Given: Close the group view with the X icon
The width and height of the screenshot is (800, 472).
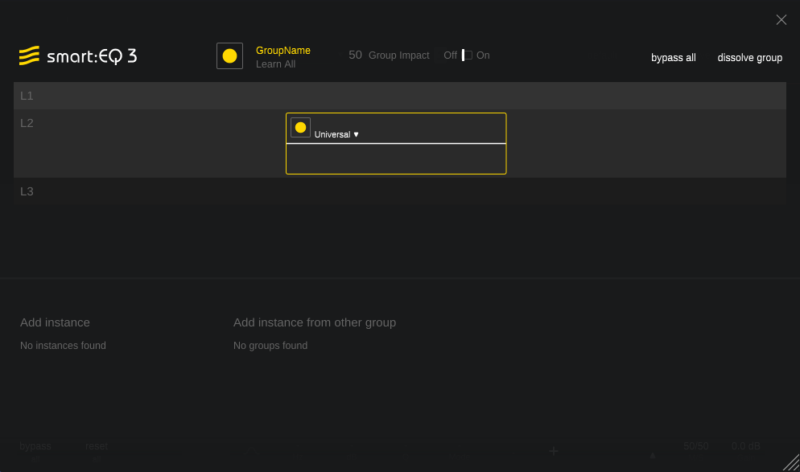Looking at the screenshot, I should [x=781, y=20].
